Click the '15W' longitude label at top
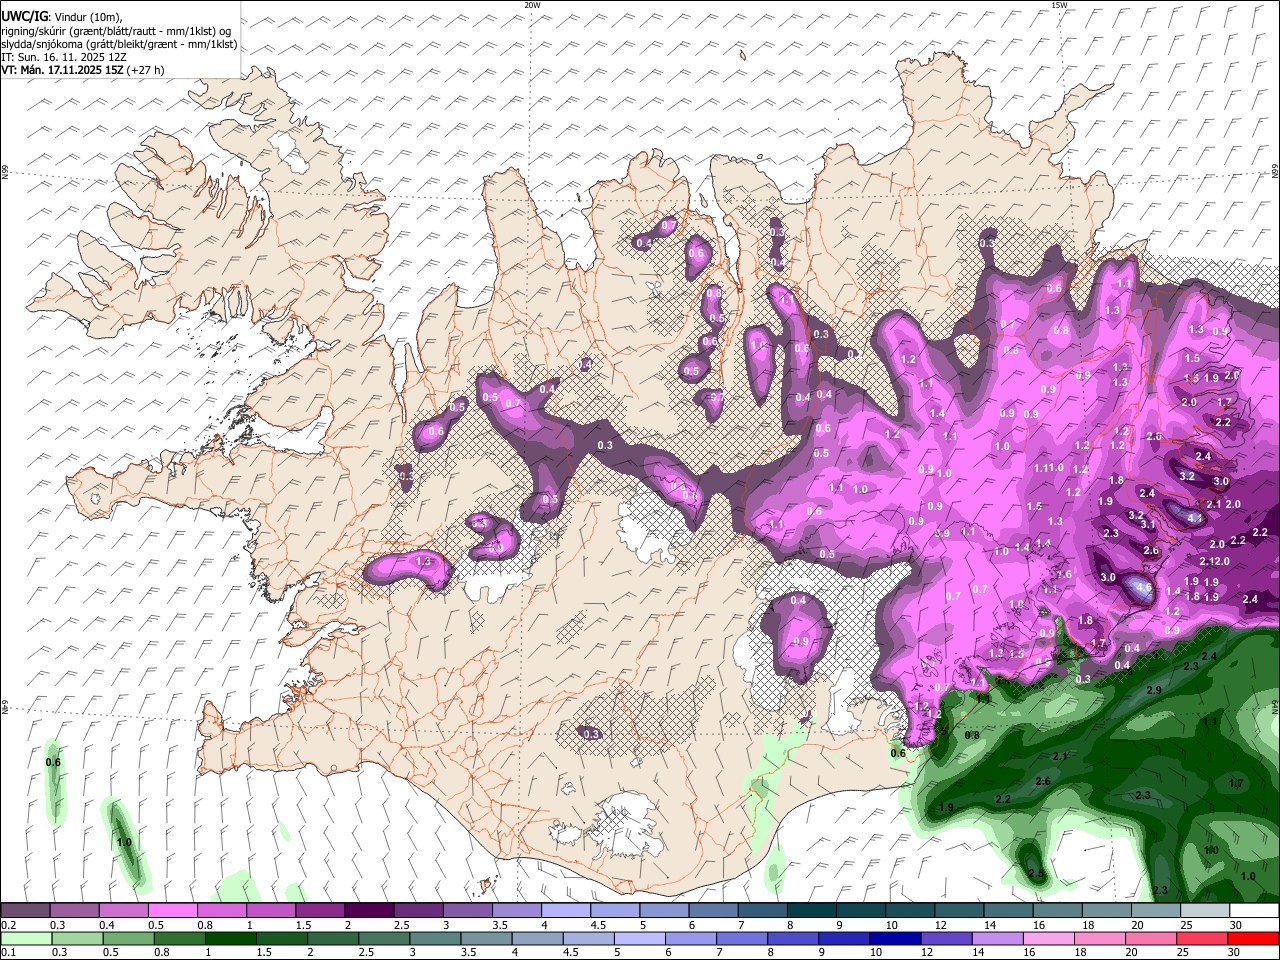This screenshot has height=960, width=1280. pos(1058,5)
